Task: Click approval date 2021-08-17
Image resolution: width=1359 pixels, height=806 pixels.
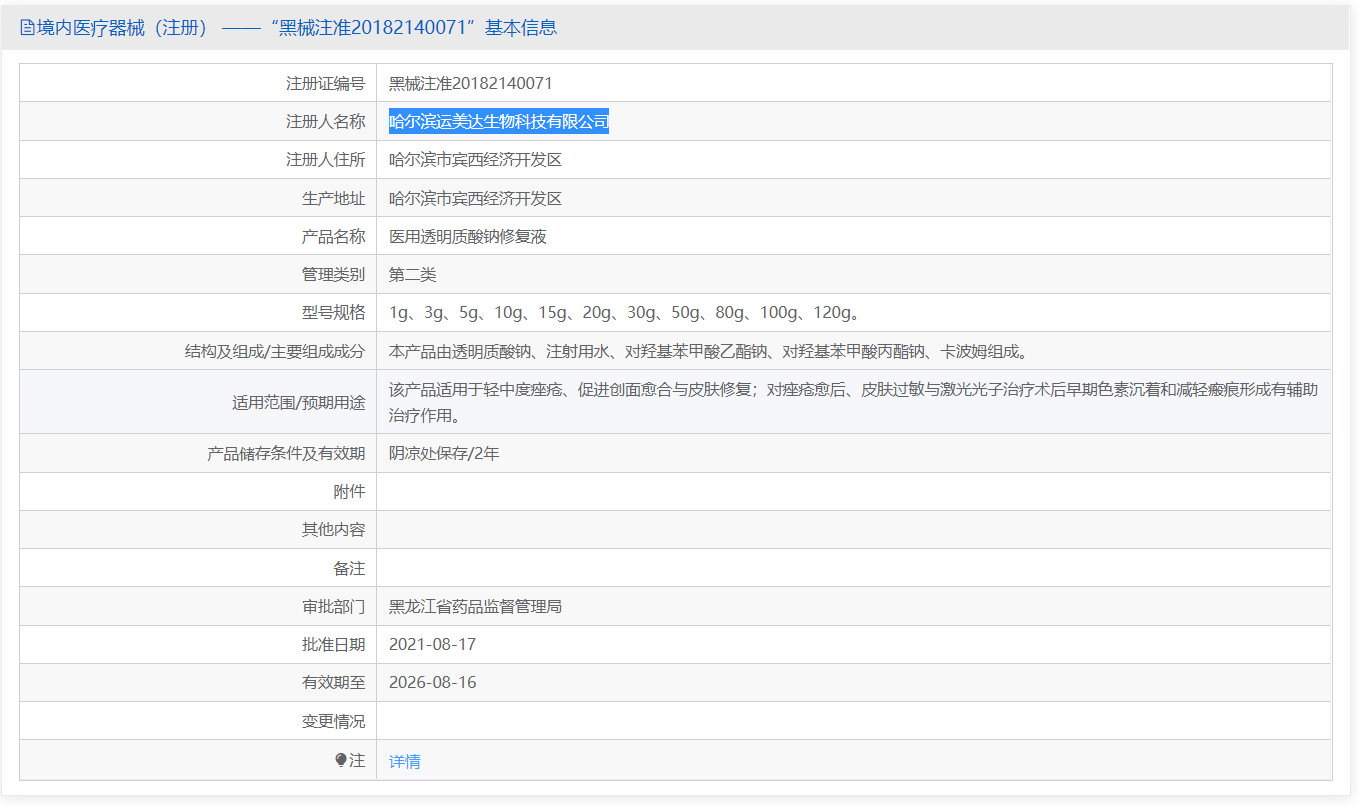Action: tap(433, 645)
